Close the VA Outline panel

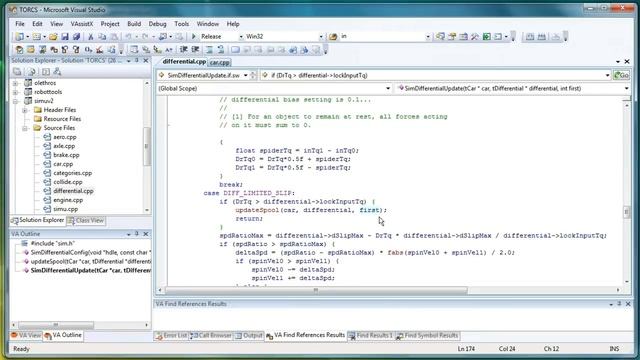(146, 234)
